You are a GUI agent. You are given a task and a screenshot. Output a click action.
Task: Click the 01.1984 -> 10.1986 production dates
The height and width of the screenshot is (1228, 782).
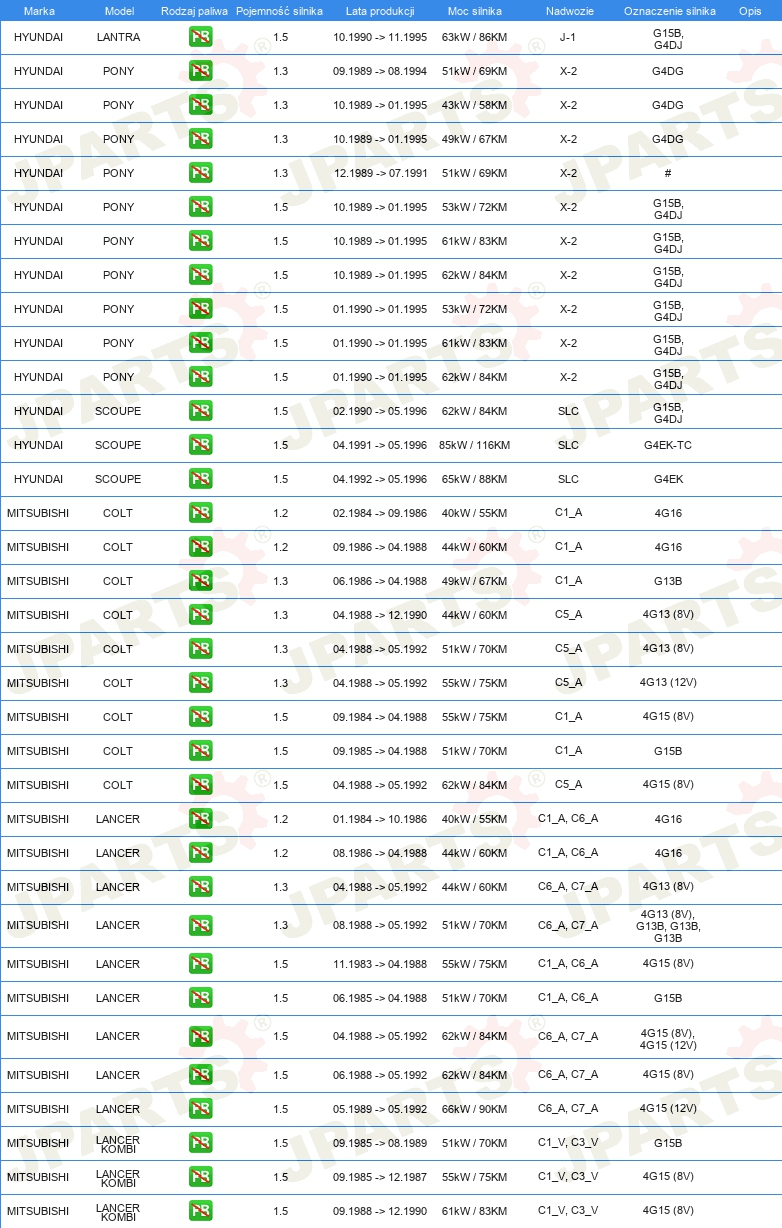click(380, 820)
